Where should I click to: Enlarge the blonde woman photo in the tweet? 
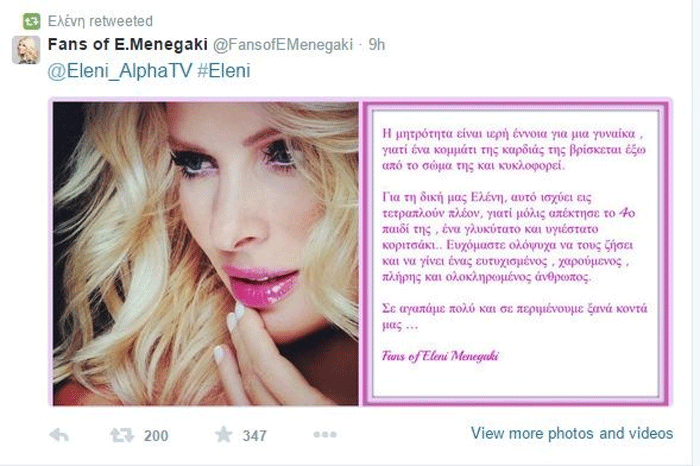coord(205,254)
